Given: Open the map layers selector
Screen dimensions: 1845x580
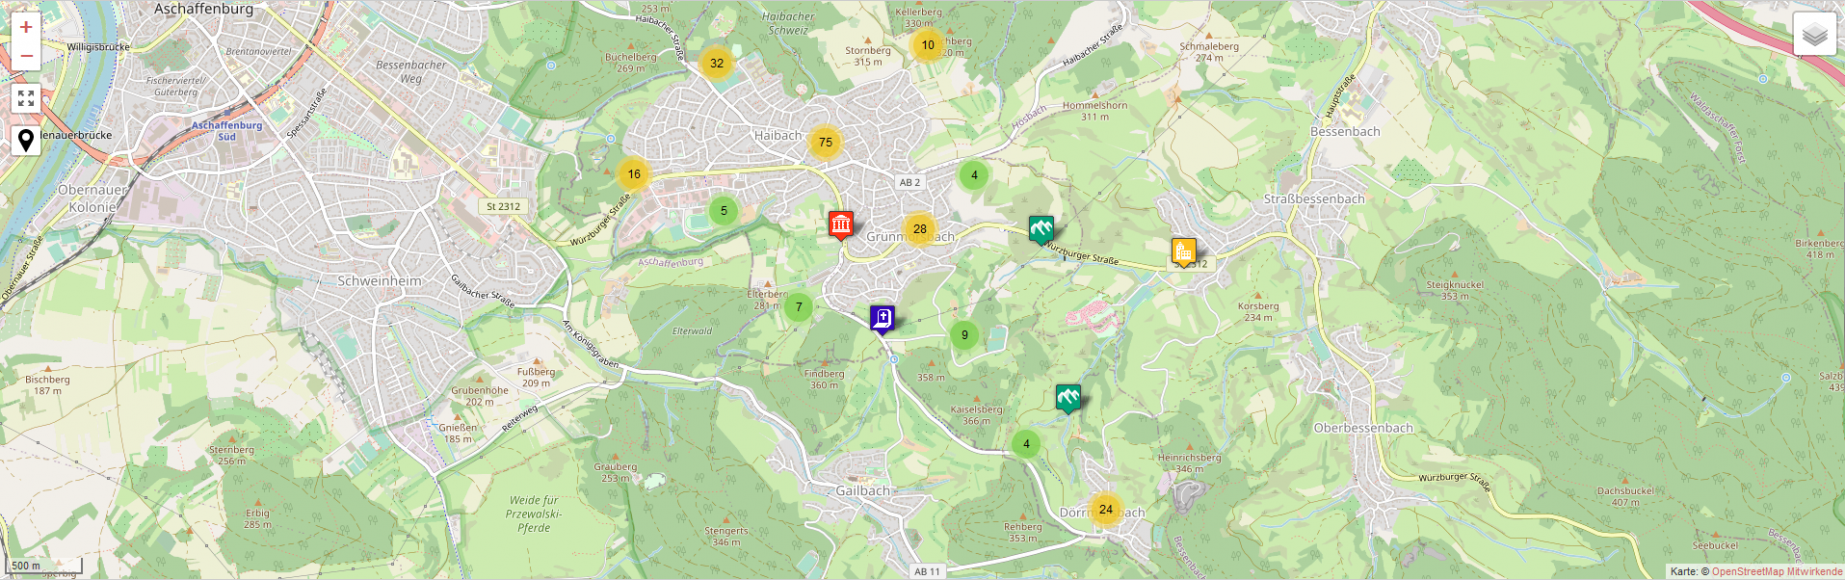Looking at the screenshot, I should (x=1814, y=35).
